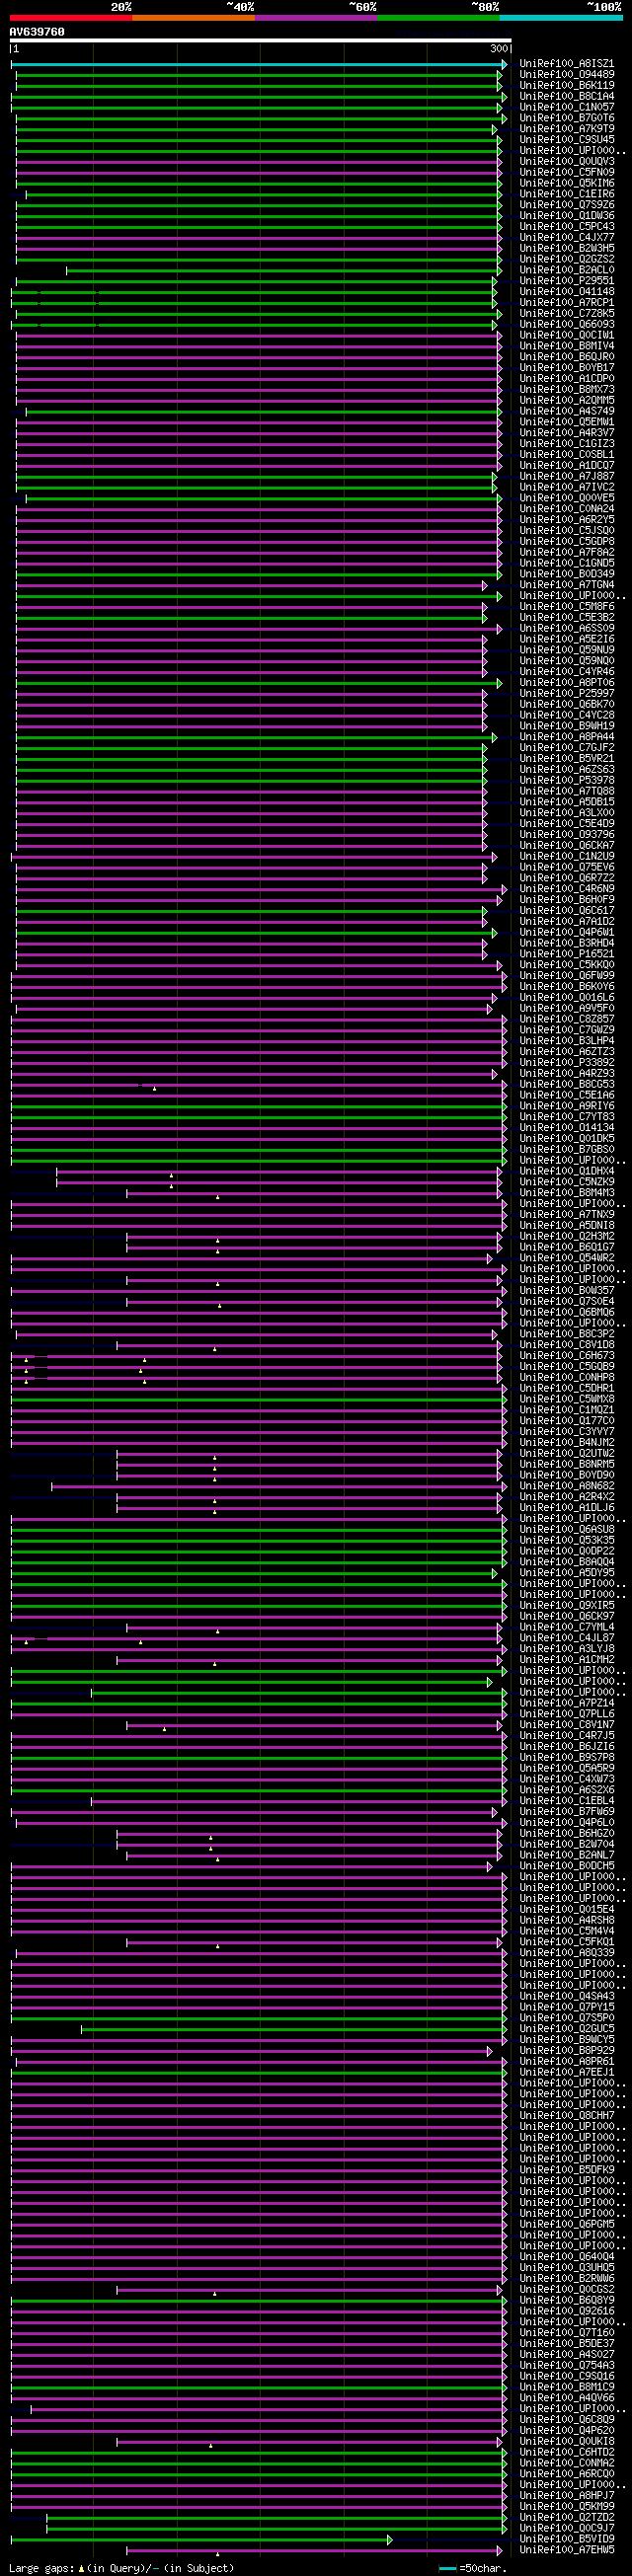Screen dimensions: 632x2576
Task: Open UniRef100_Q4P6W1 hit
Action: click(x=567, y=933)
